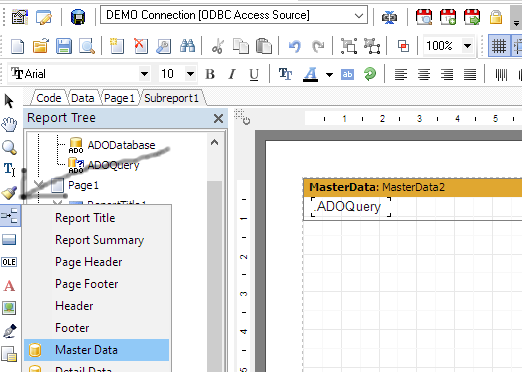This screenshot has width=522, height=372.
Task: Switch to the Page1 tab
Action: [x=119, y=98]
